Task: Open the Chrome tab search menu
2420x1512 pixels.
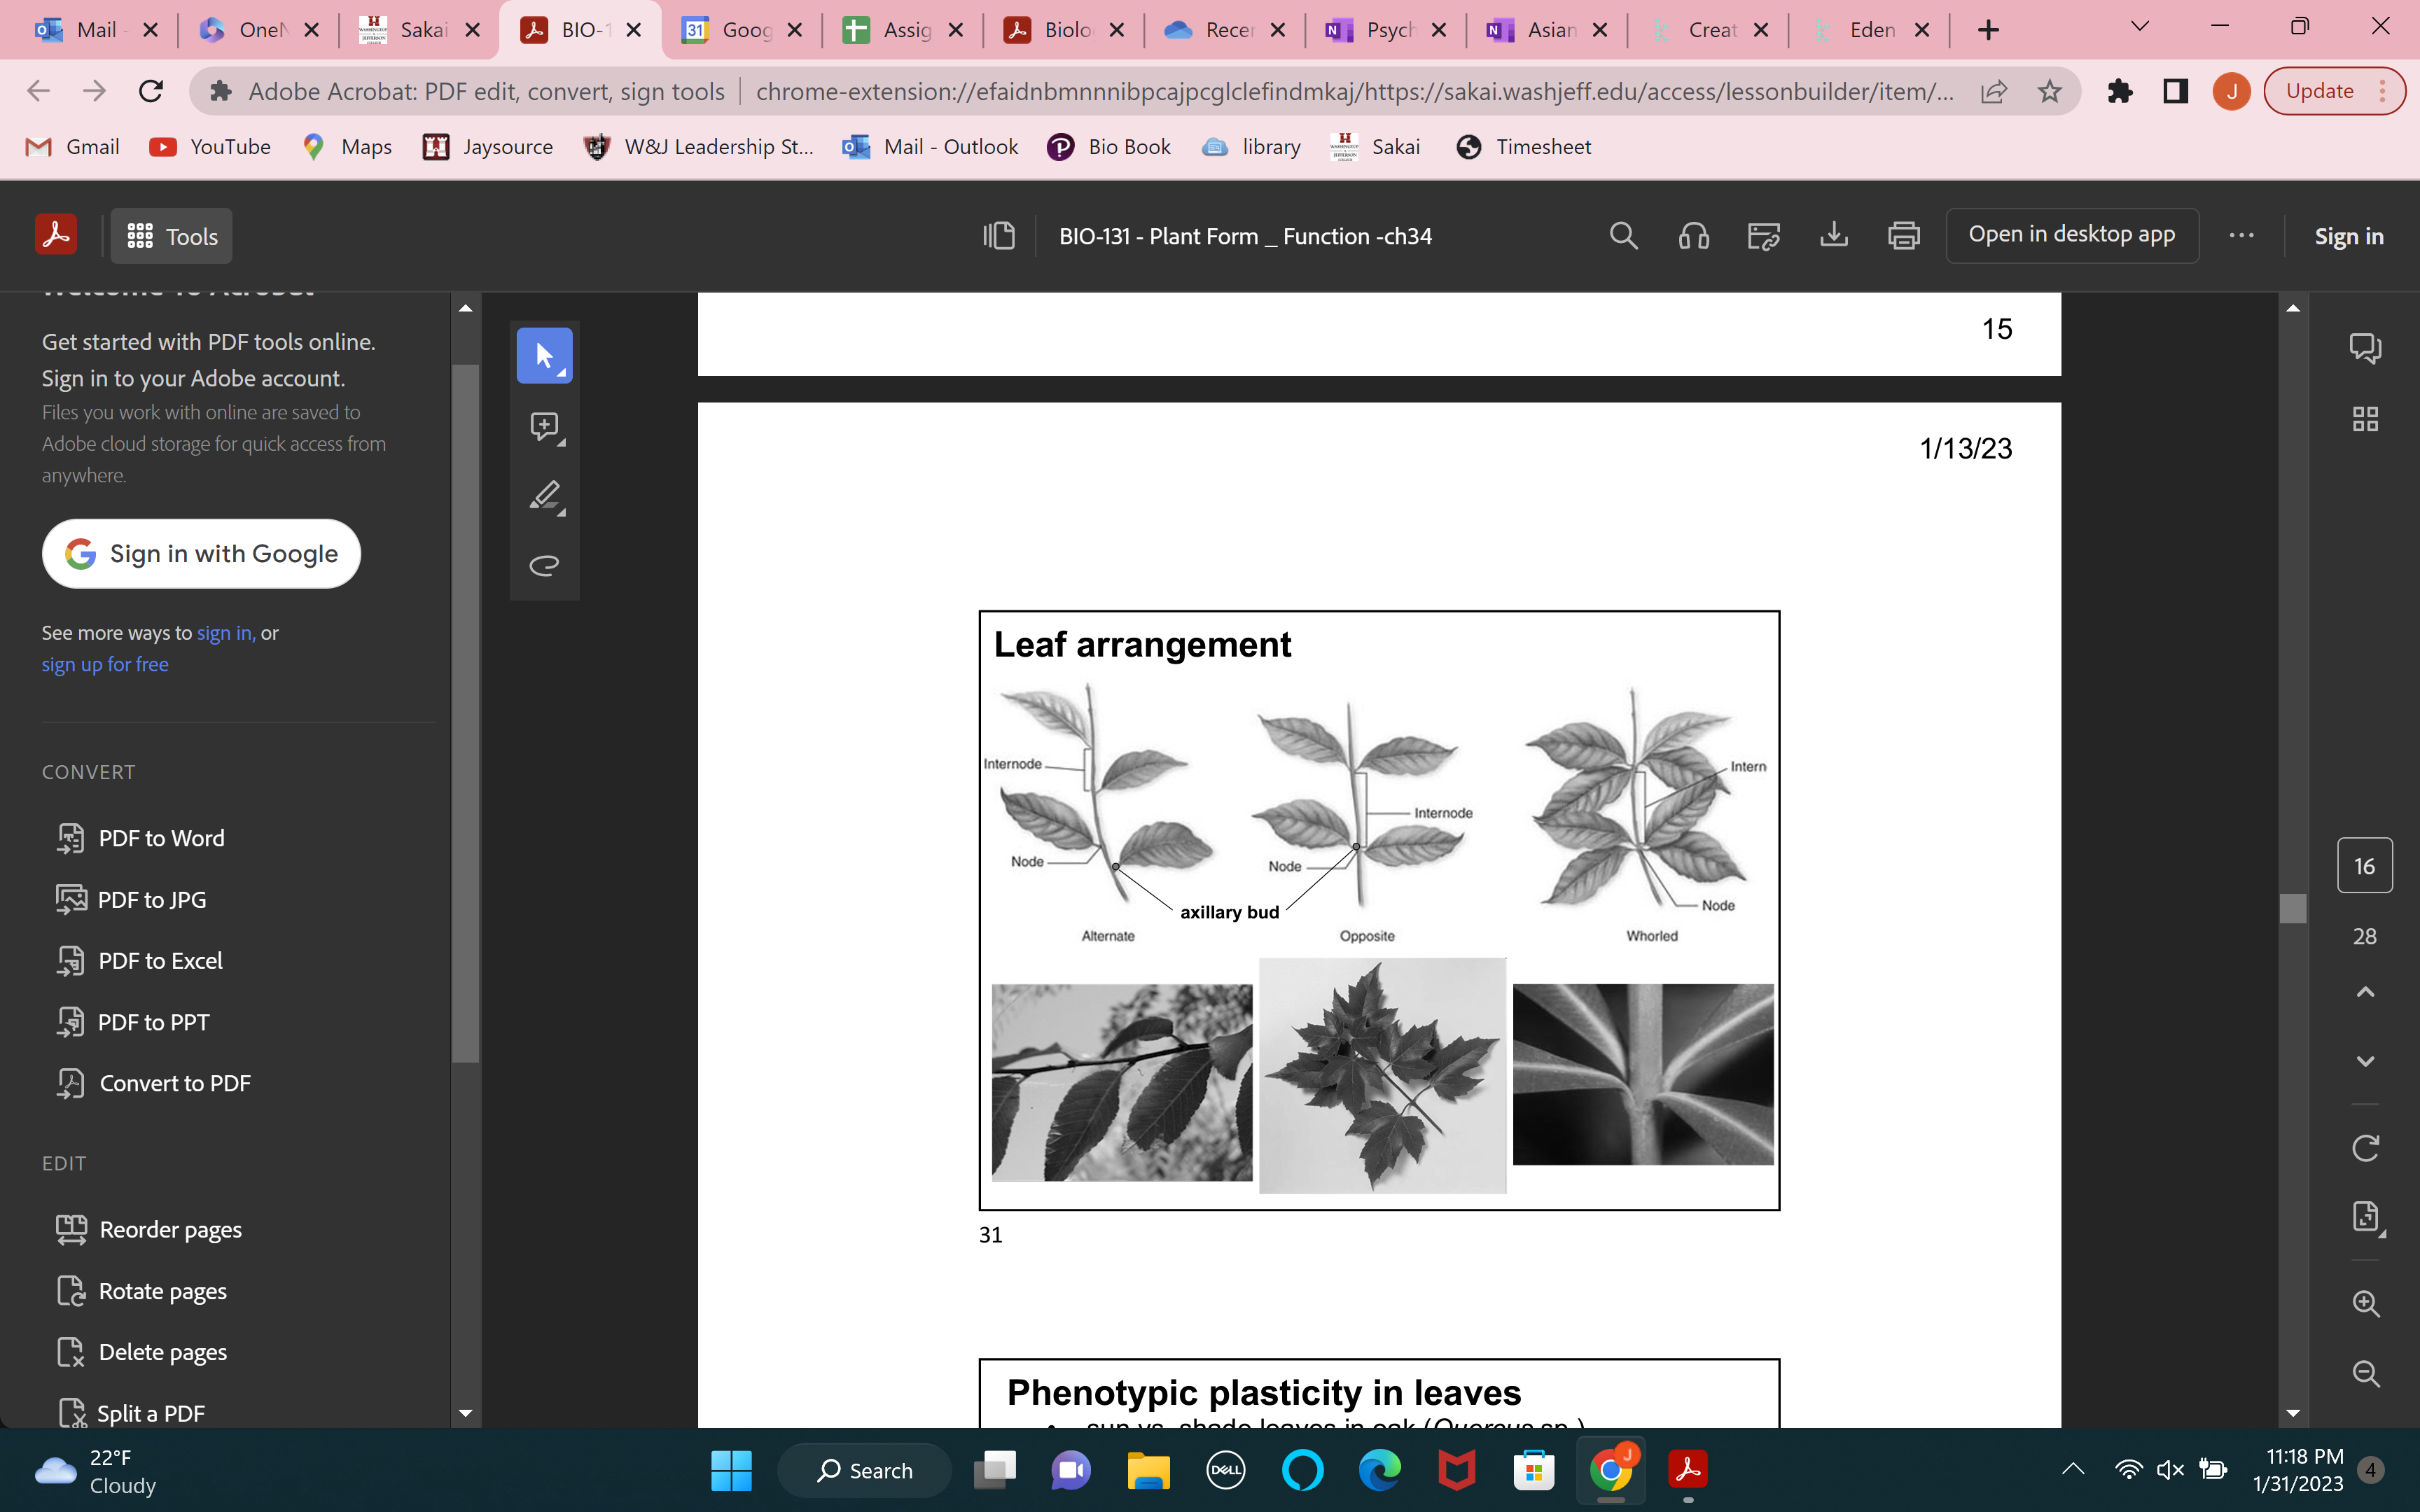Action: tap(2139, 26)
